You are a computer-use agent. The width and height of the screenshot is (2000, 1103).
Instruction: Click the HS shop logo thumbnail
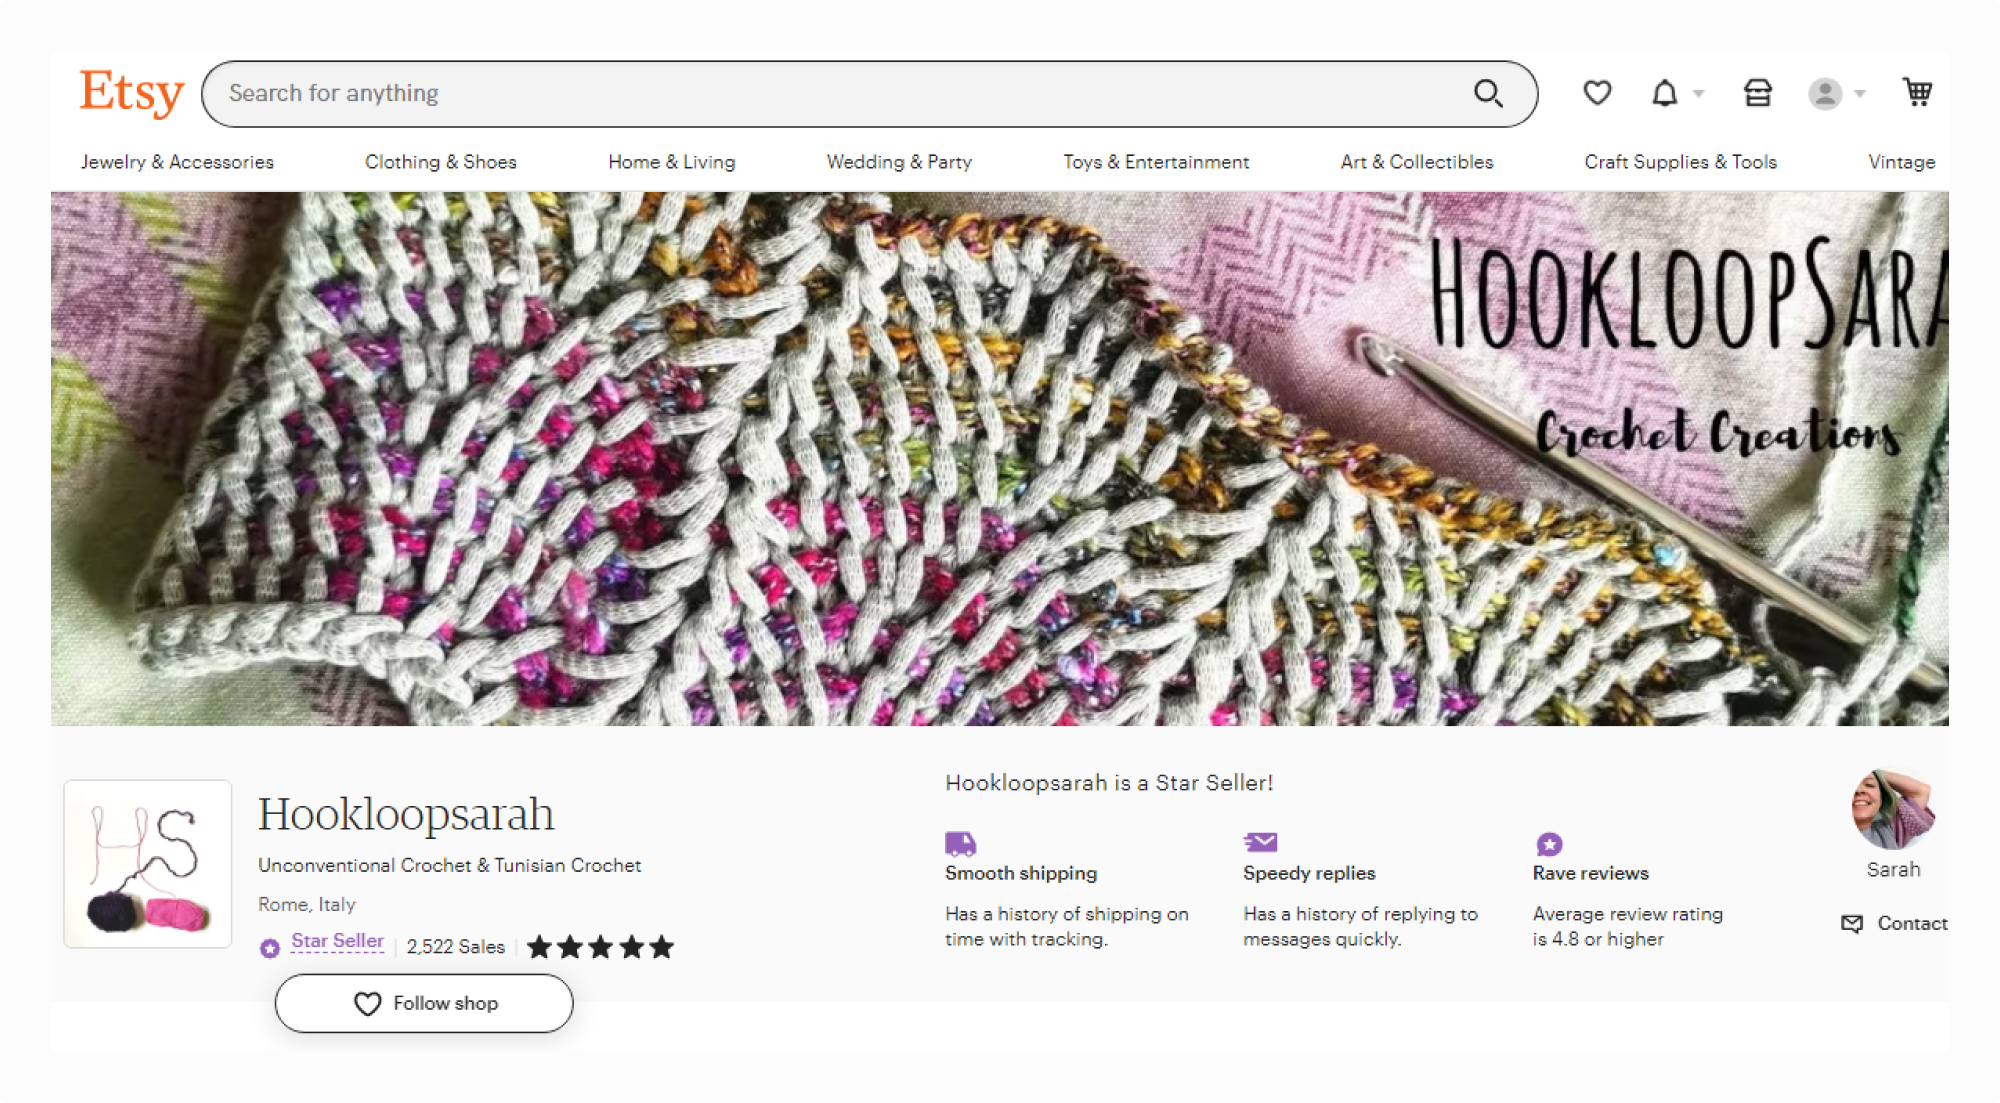148,864
